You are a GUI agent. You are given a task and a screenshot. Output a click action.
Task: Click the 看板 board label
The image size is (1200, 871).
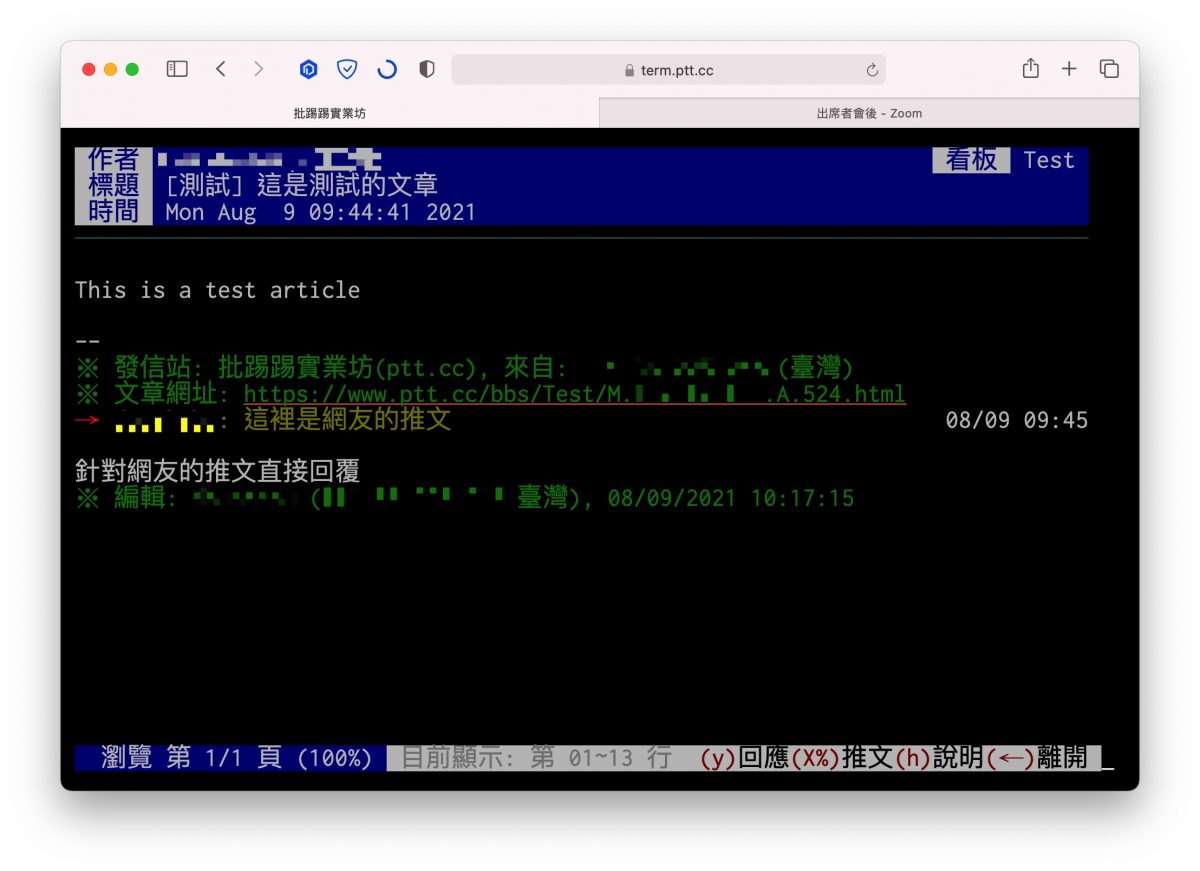971,160
